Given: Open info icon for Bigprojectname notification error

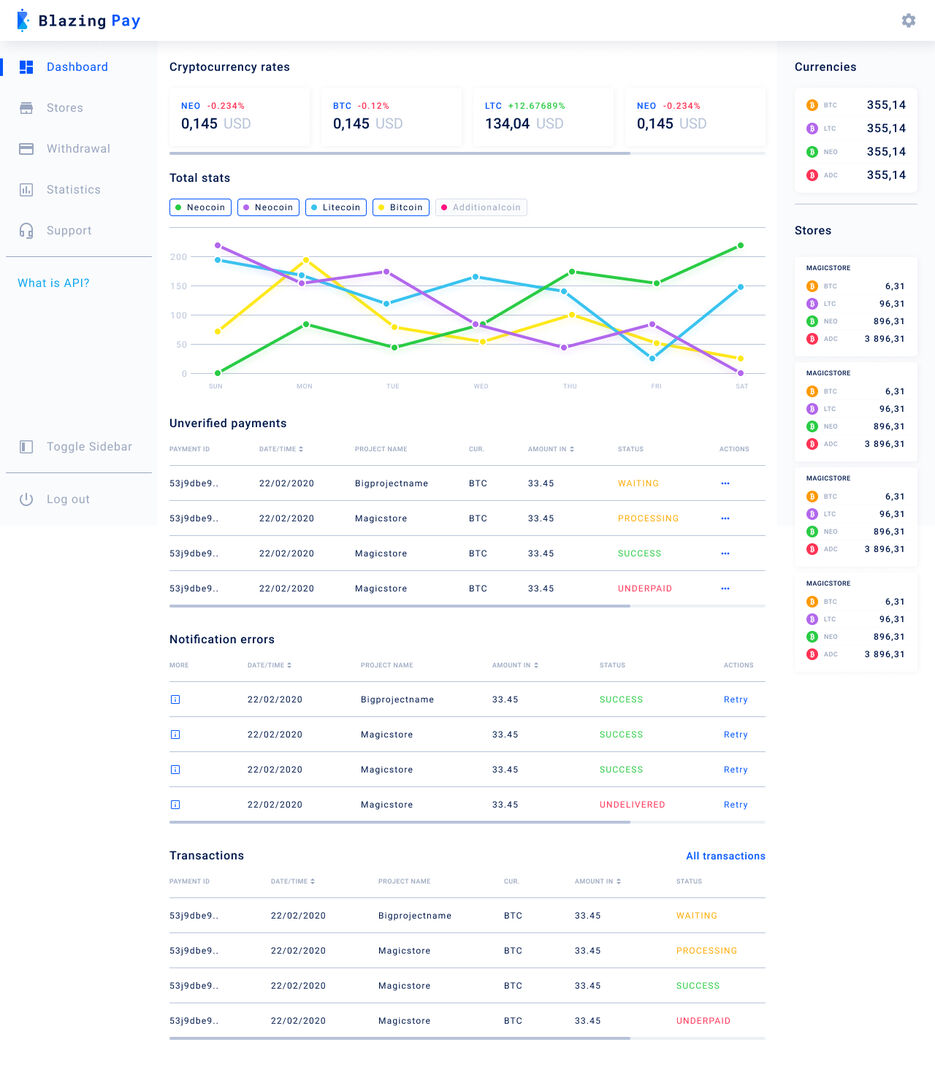Looking at the screenshot, I should 175,700.
